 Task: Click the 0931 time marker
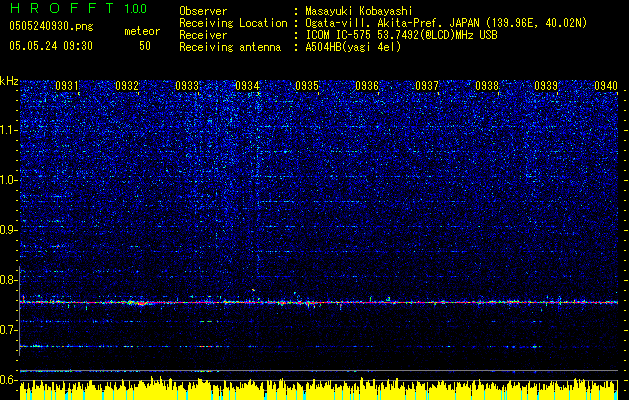[67, 86]
